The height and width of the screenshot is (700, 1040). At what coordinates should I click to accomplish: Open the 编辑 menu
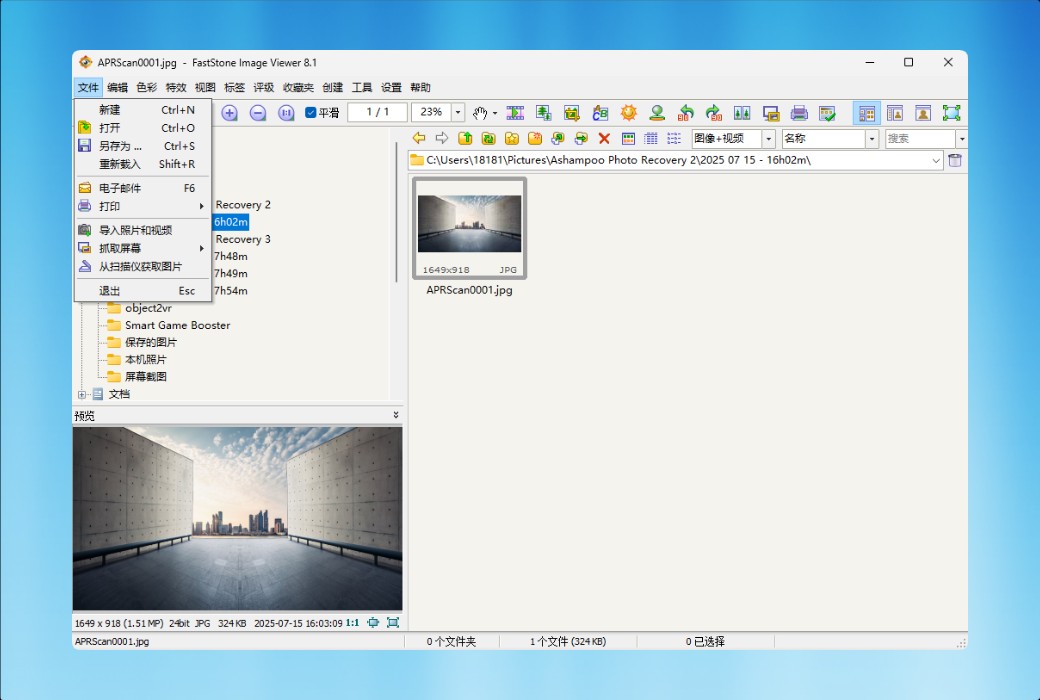click(117, 87)
